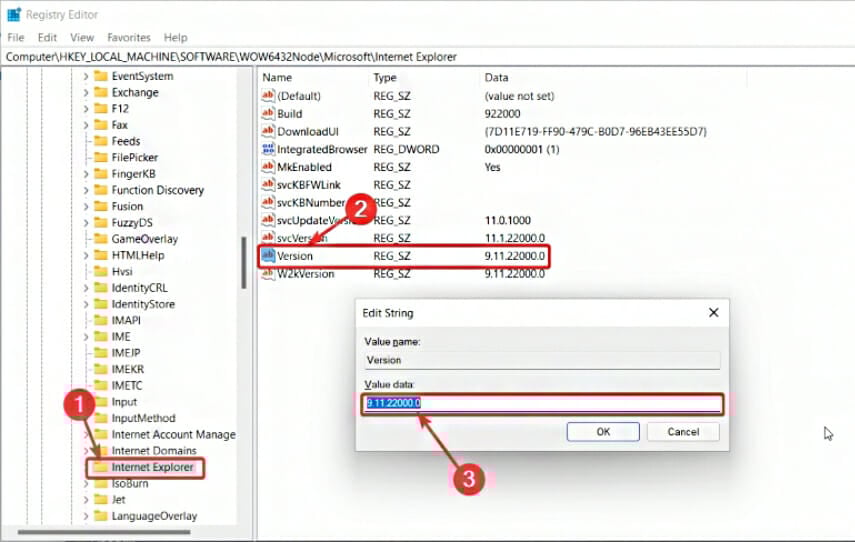This screenshot has width=855, height=542.
Task: Open the Favorites menu
Action: click(x=129, y=37)
